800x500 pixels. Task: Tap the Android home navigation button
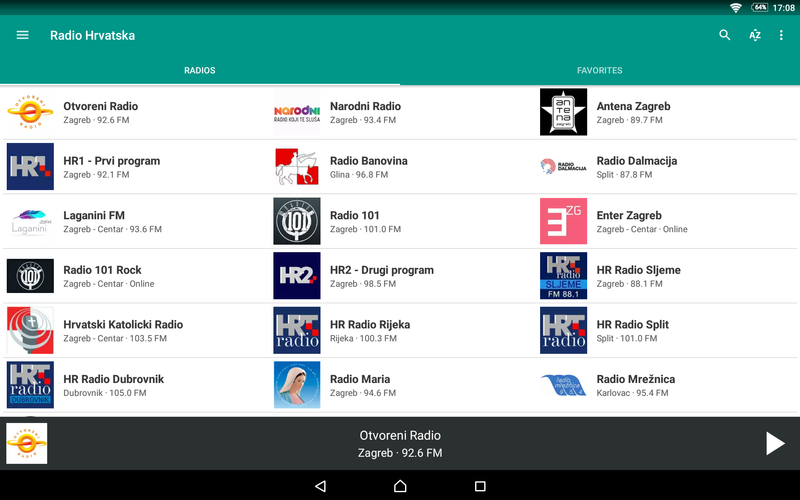[400, 486]
